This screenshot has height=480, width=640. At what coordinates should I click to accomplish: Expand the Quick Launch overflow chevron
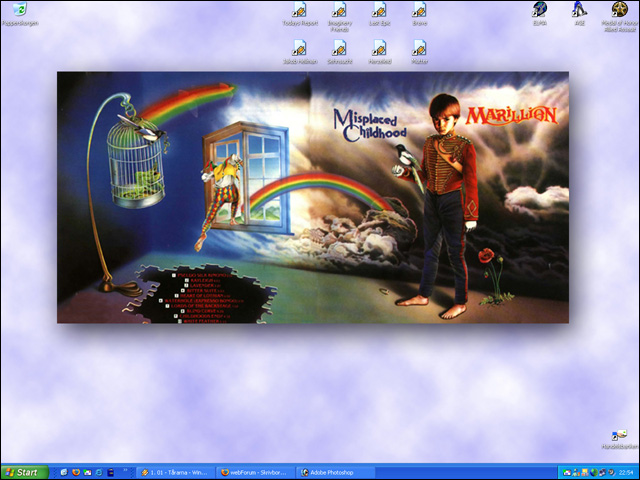pyautogui.click(x=125, y=470)
